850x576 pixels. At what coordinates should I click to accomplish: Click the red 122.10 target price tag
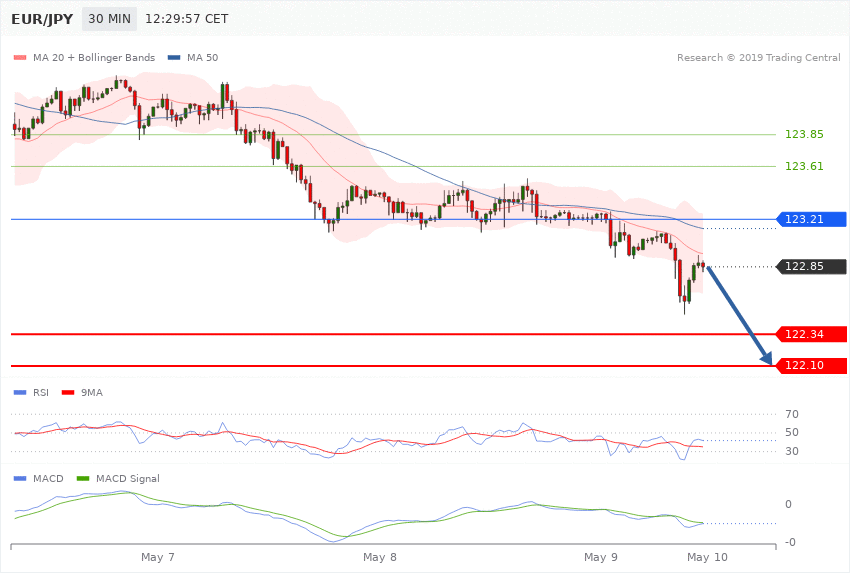pyautogui.click(x=811, y=366)
